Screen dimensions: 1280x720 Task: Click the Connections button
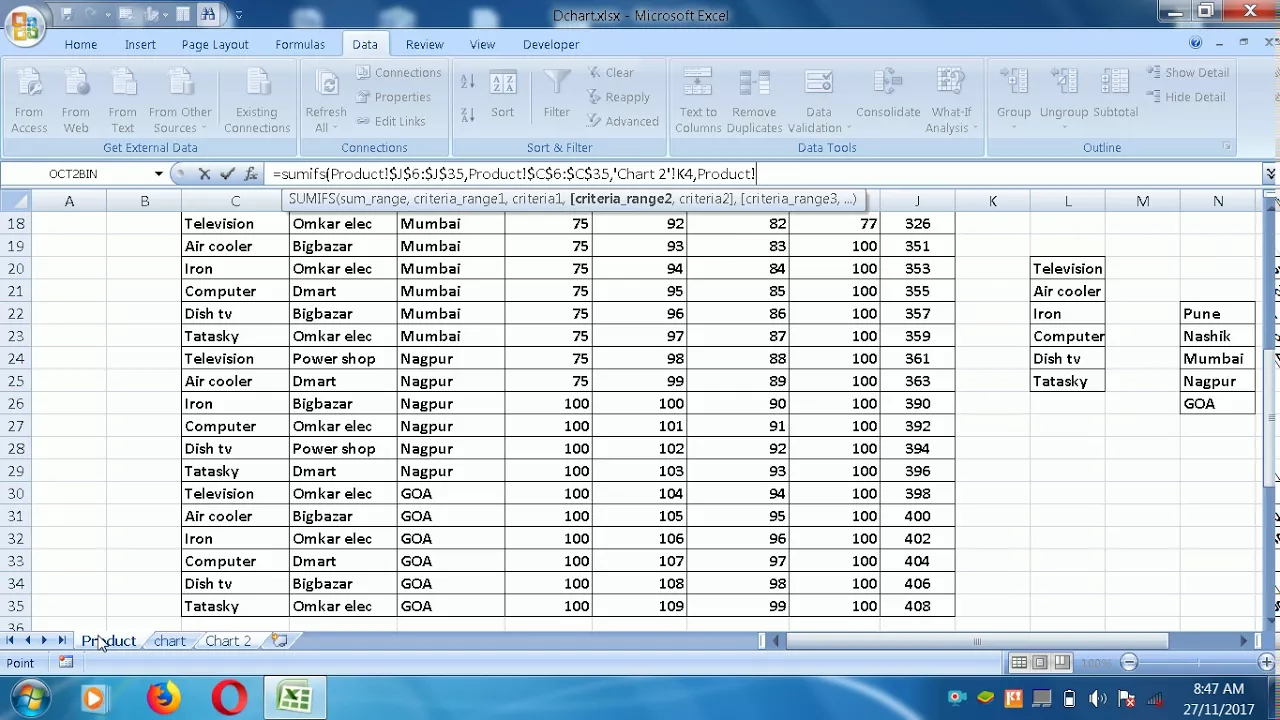398,73
